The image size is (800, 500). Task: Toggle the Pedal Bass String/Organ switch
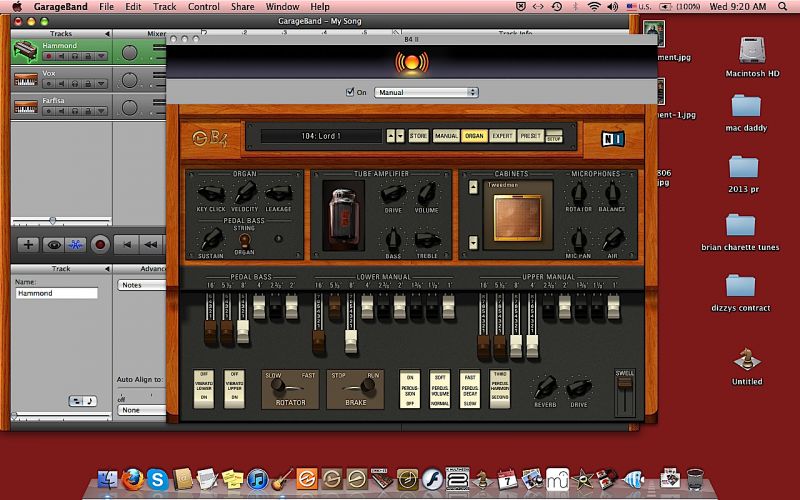244,240
